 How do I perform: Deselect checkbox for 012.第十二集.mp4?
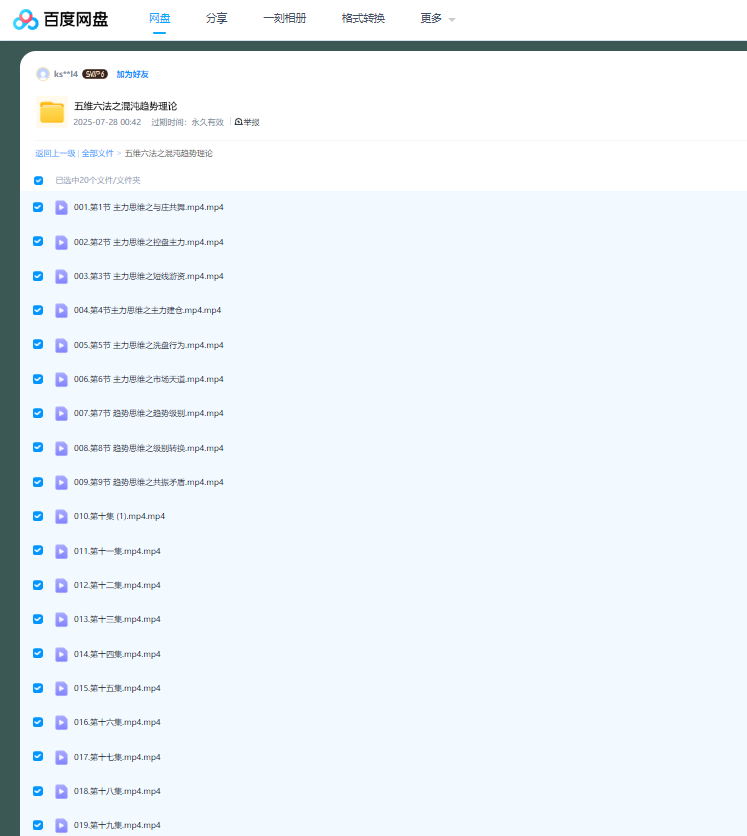click(x=38, y=585)
